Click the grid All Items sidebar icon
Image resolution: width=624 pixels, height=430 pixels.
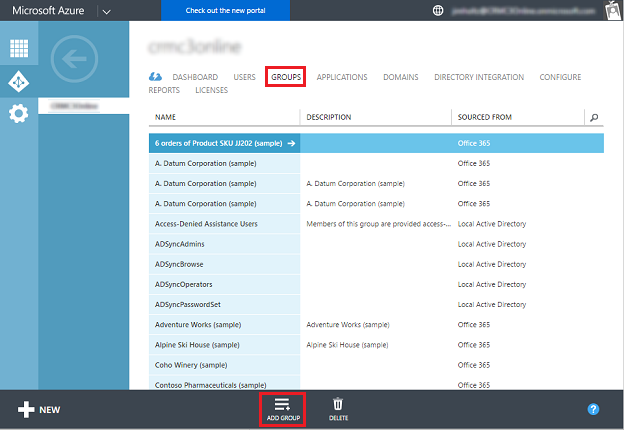point(19,49)
